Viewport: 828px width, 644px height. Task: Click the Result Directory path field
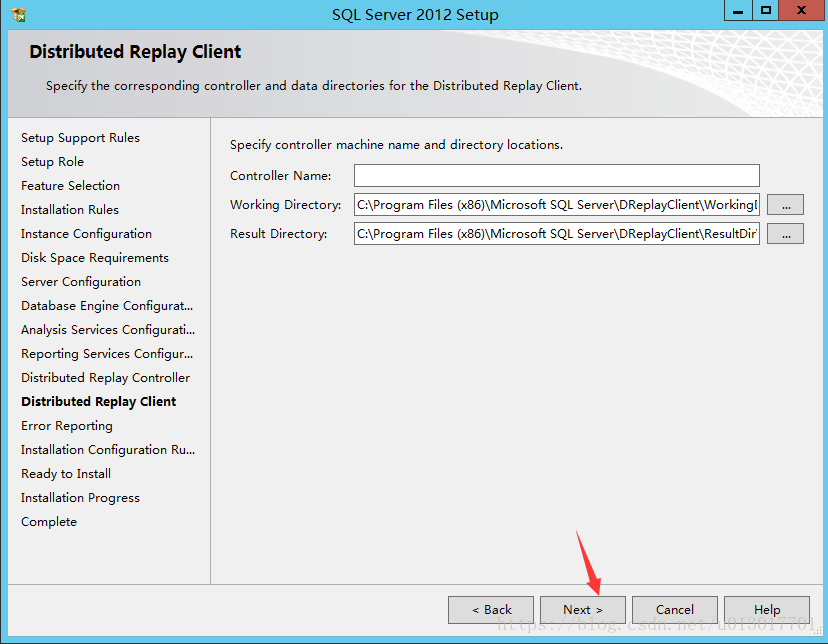[557, 233]
